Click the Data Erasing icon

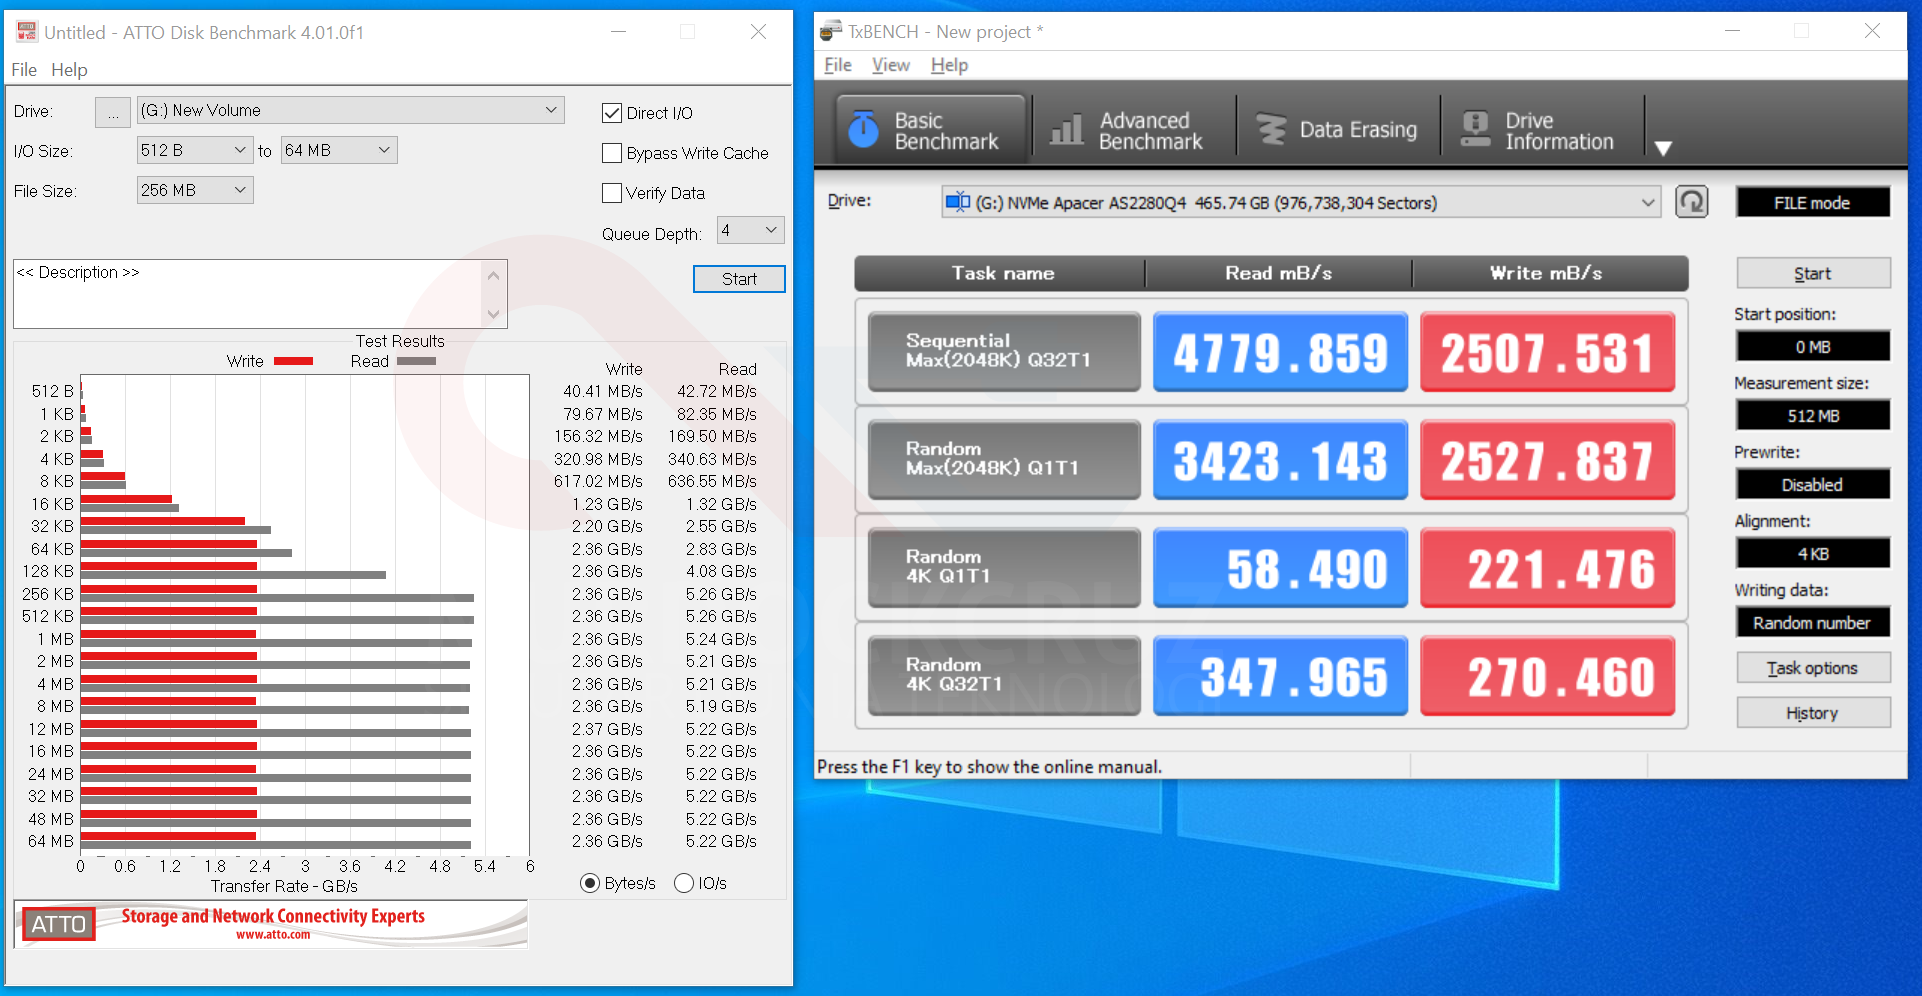[1271, 129]
